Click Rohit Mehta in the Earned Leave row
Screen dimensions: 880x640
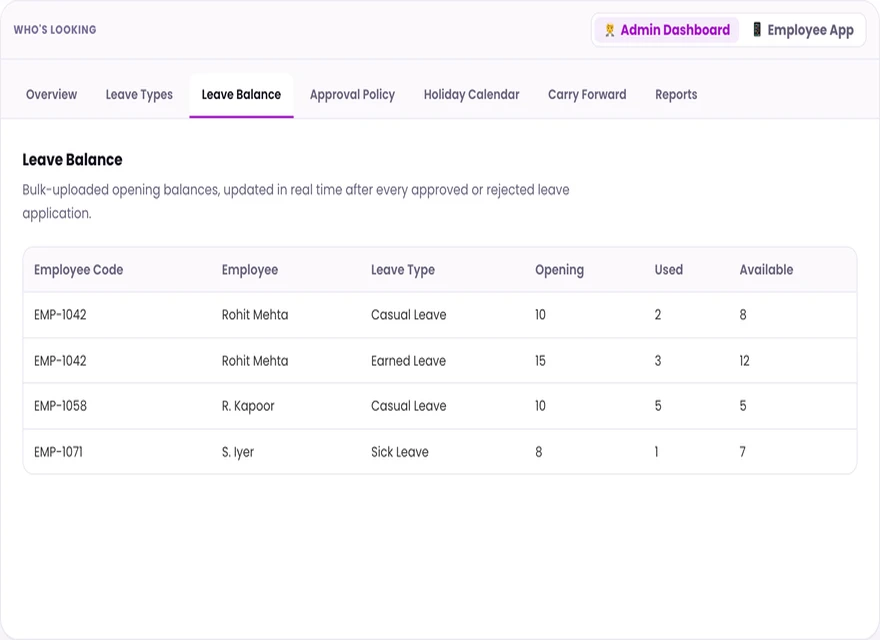[x=255, y=360]
